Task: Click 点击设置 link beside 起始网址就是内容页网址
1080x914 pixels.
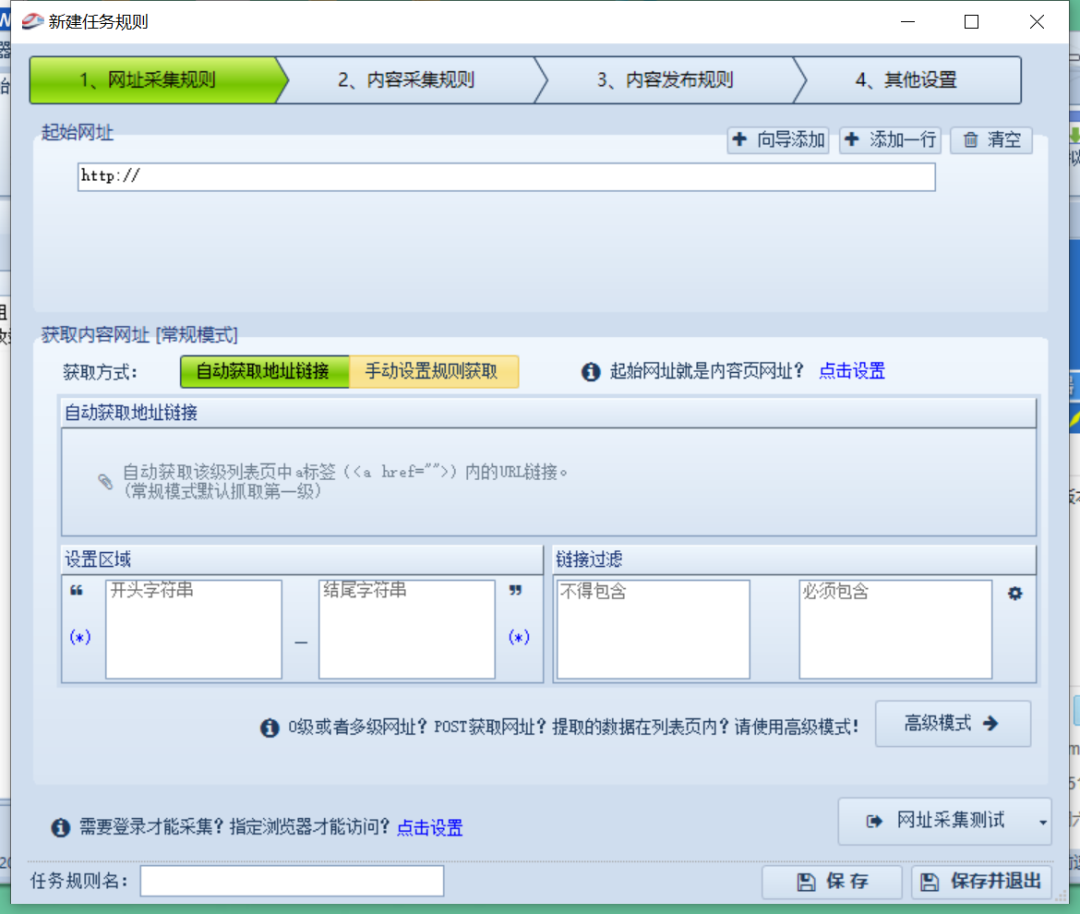Action: point(852,371)
